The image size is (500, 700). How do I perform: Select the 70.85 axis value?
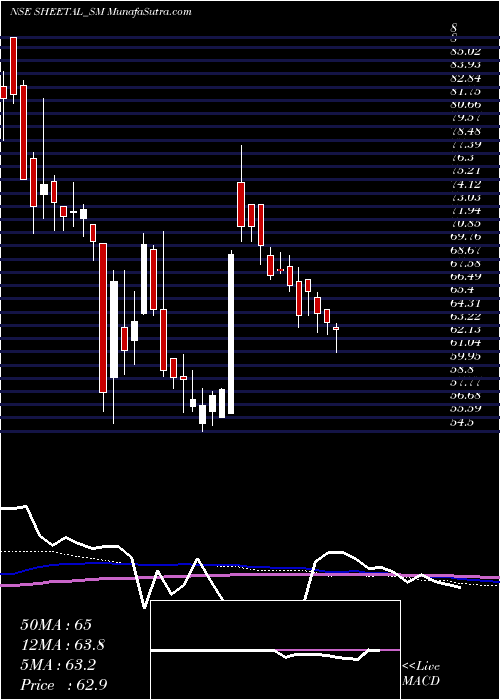coord(465,223)
